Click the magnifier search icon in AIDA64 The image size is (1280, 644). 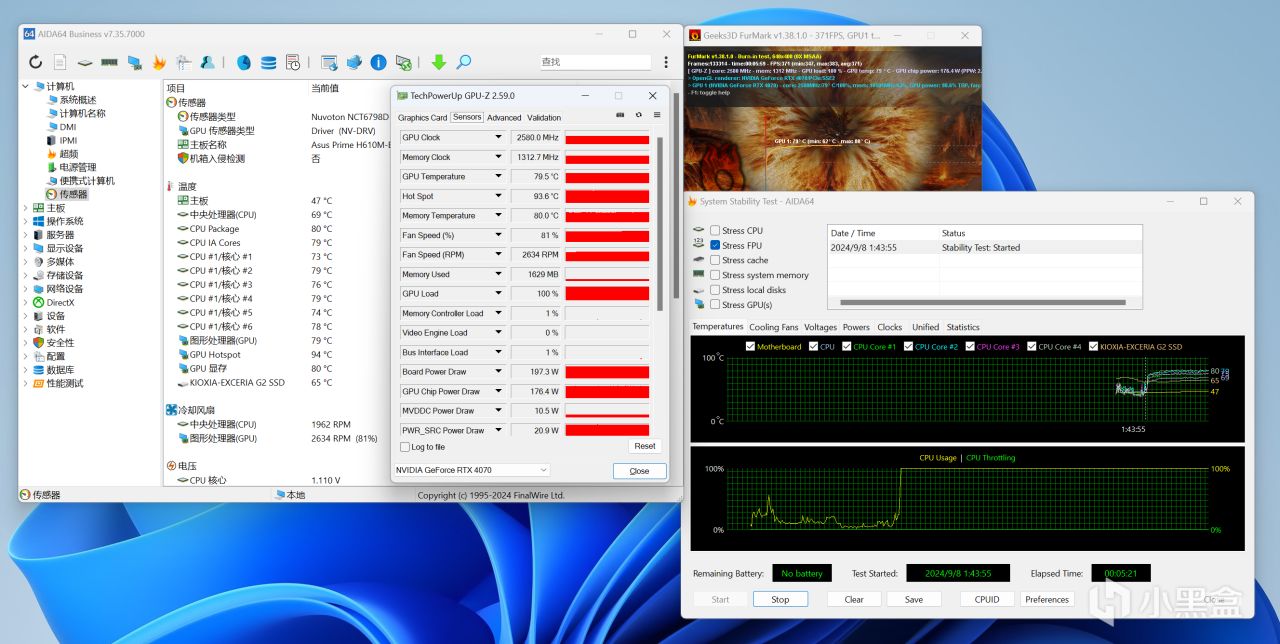click(x=464, y=62)
